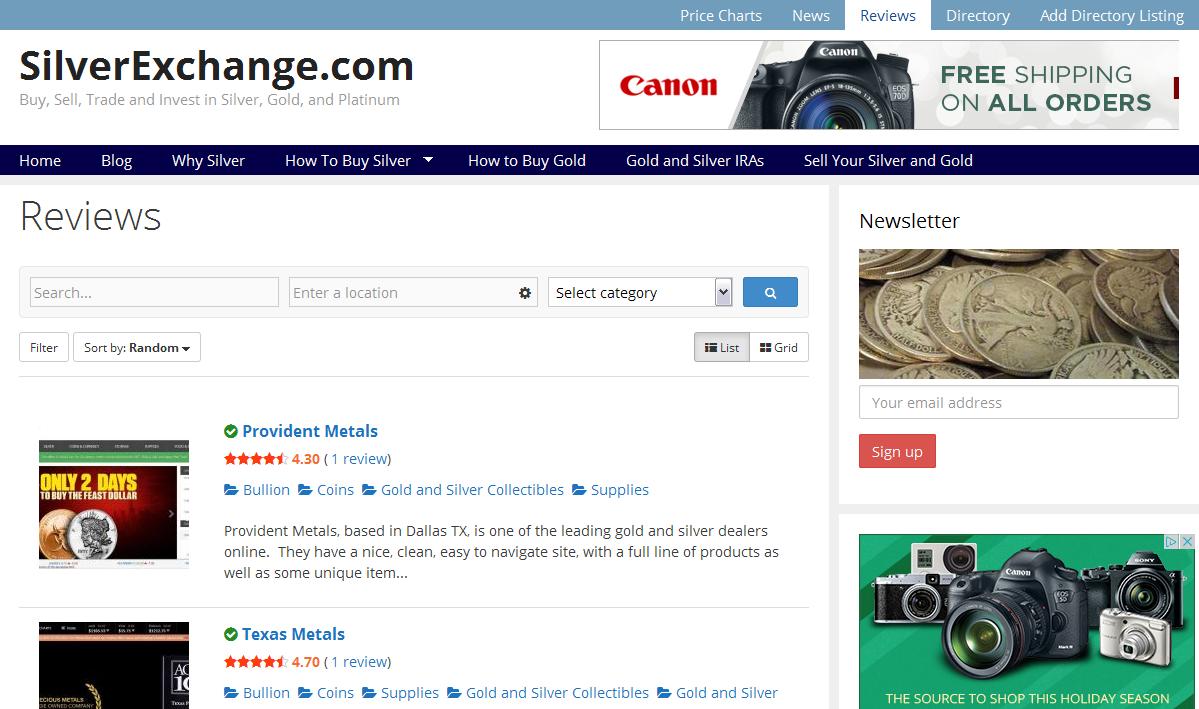This screenshot has height=709, width=1199.
Task: Go to Home menu item
Action: (x=40, y=161)
